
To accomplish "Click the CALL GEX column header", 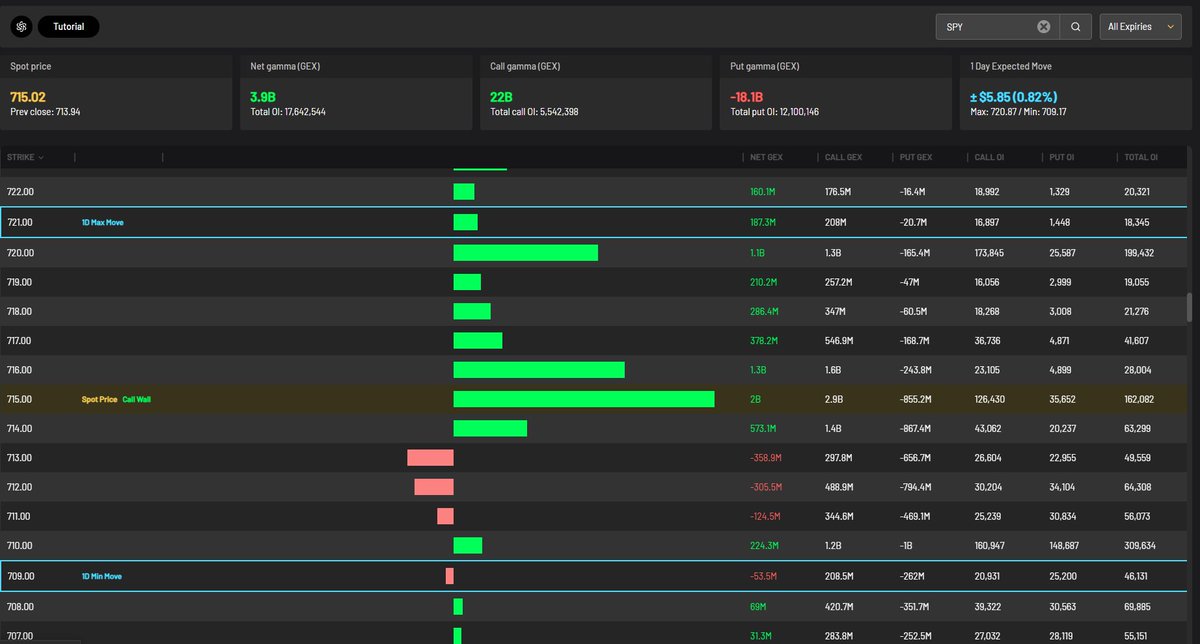I will [843, 157].
